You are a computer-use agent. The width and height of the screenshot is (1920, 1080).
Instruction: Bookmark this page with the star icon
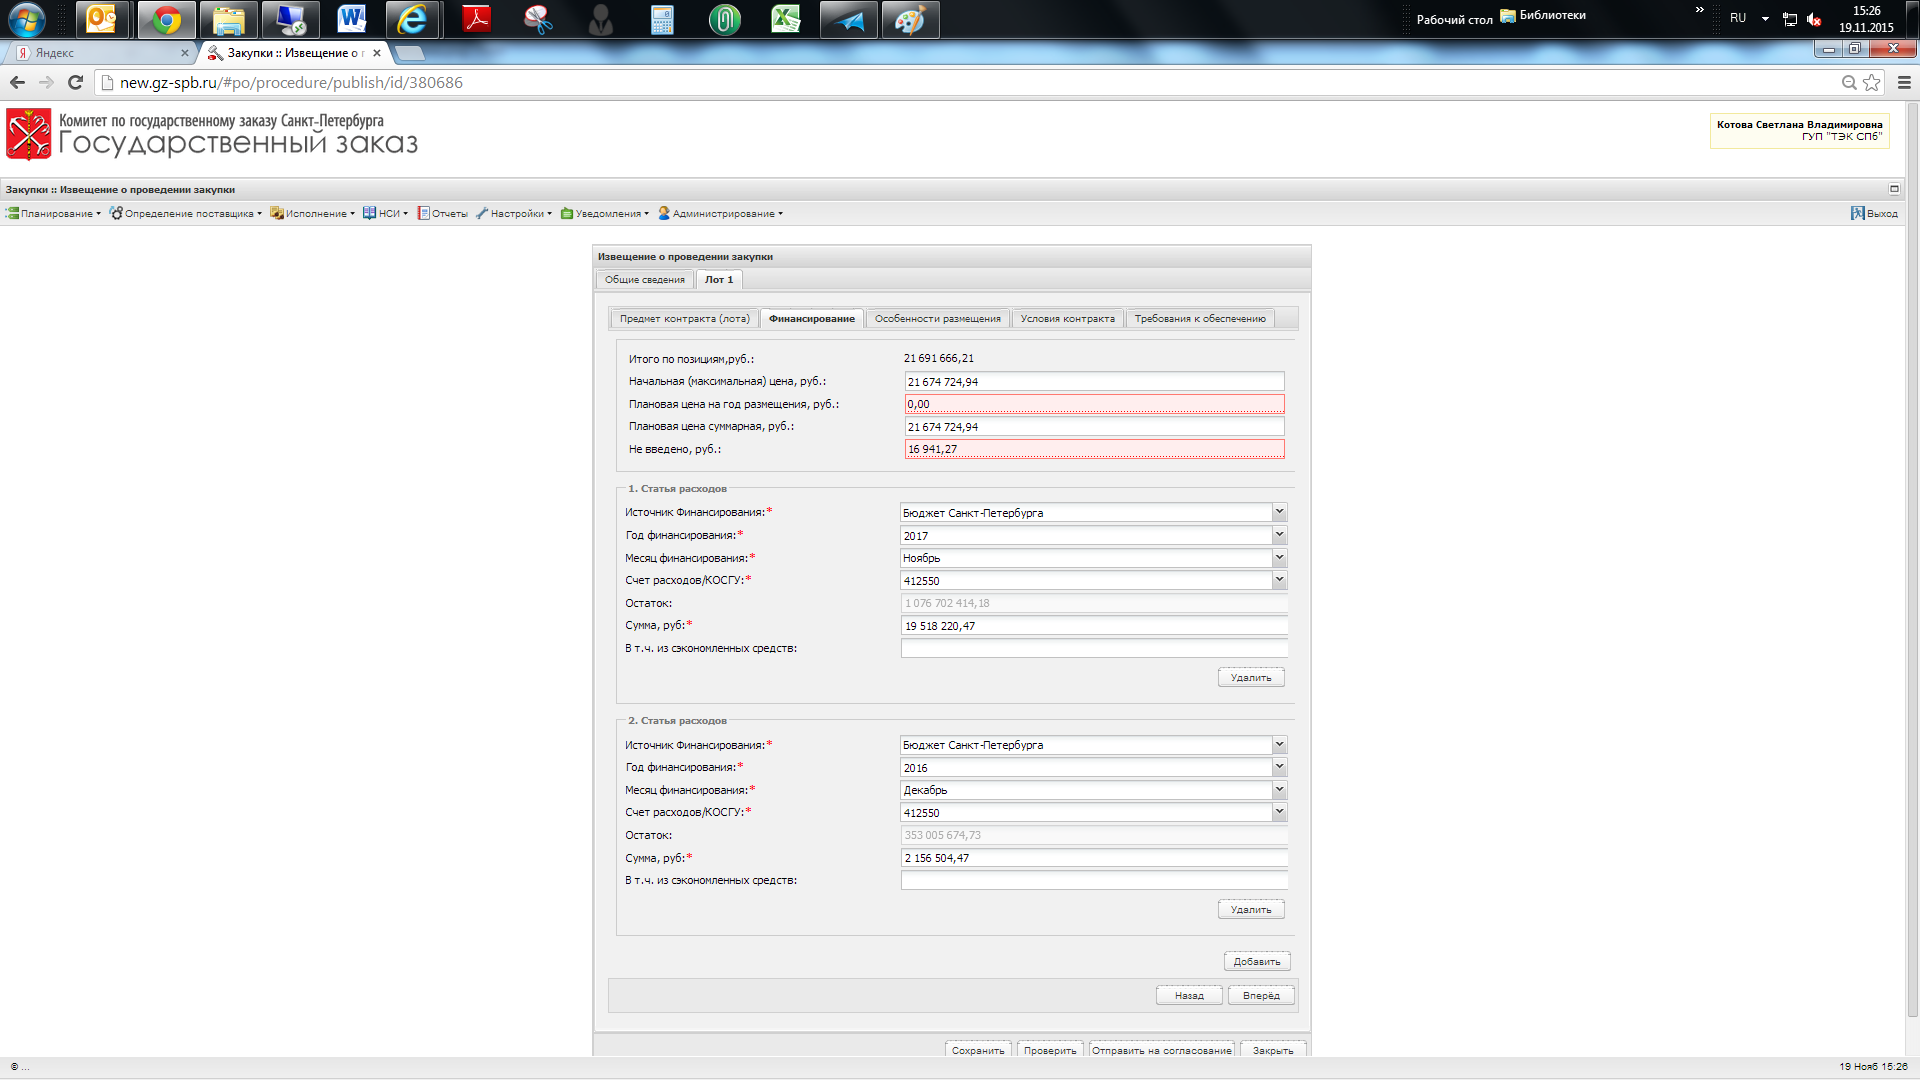[1872, 83]
